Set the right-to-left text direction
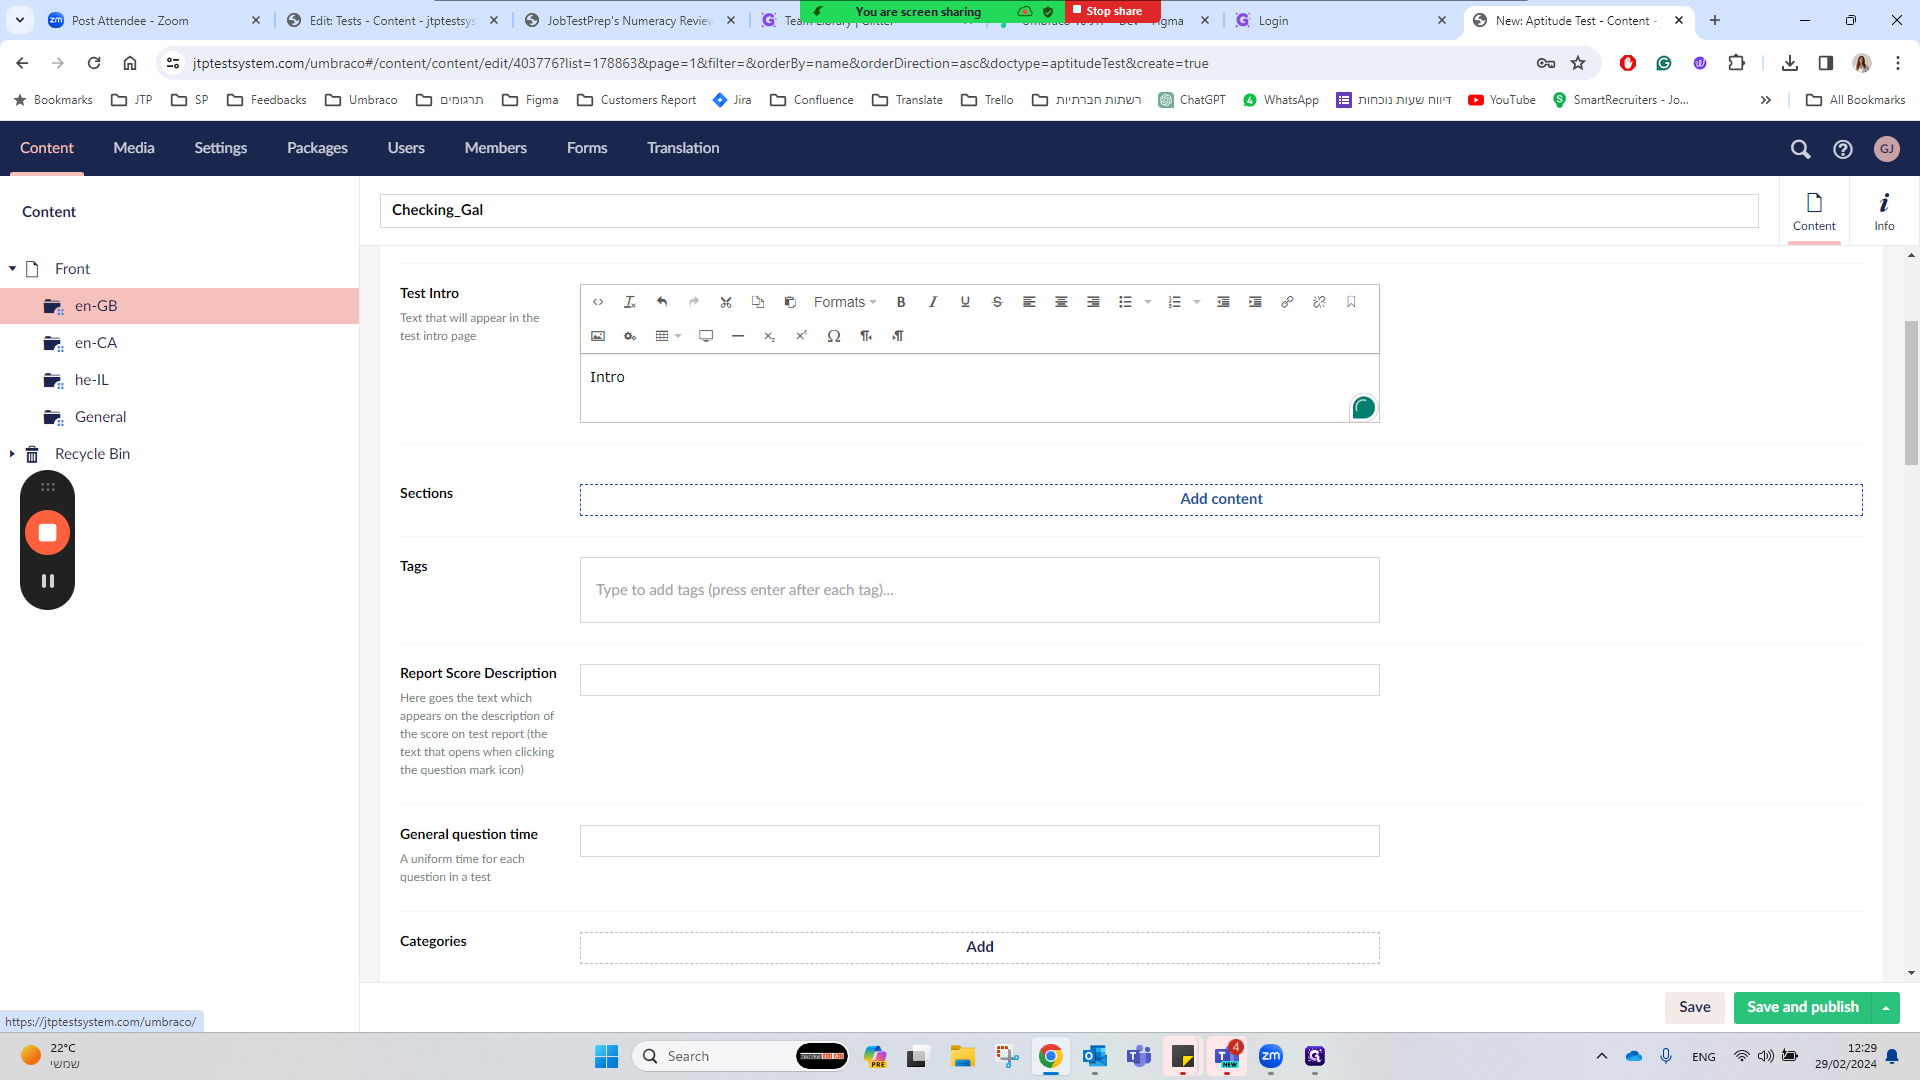Viewport: 1920px width, 1080px height. pos(898,336)
